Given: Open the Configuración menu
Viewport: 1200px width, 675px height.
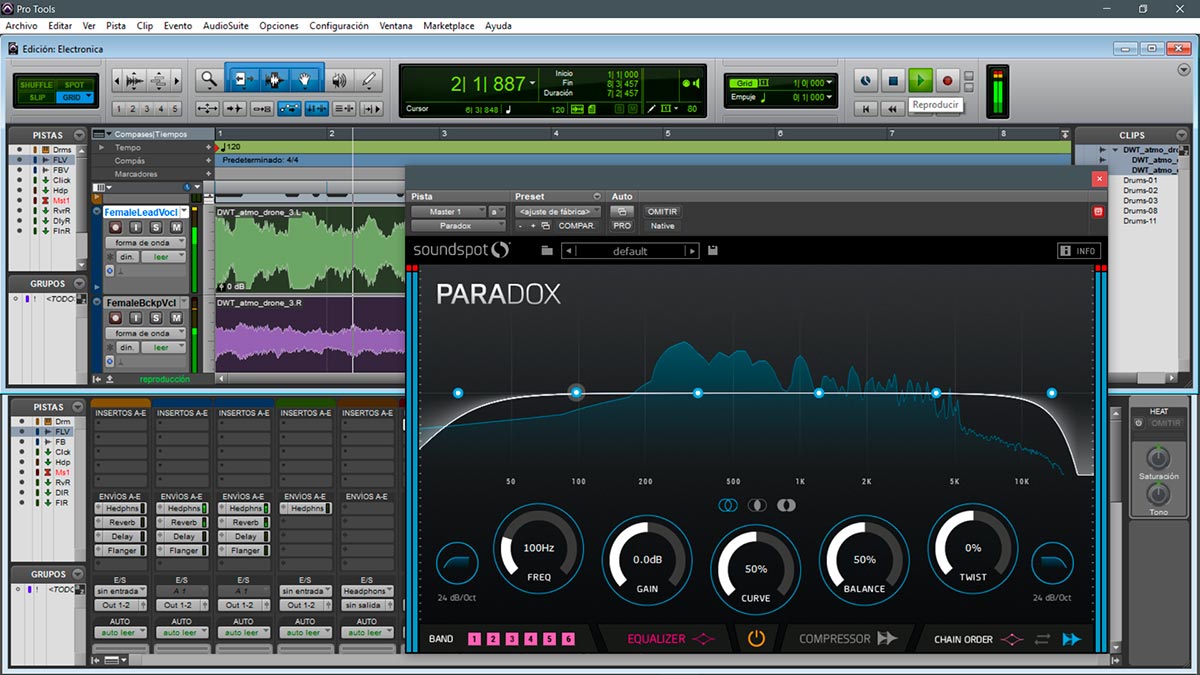Looking at the screenshot, I should coord(339,26).
